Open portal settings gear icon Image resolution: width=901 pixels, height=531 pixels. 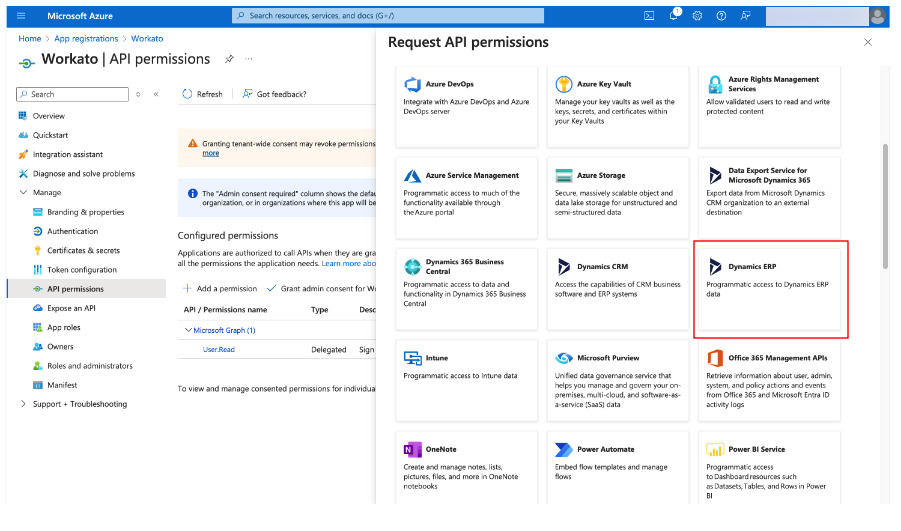point(697,16)
